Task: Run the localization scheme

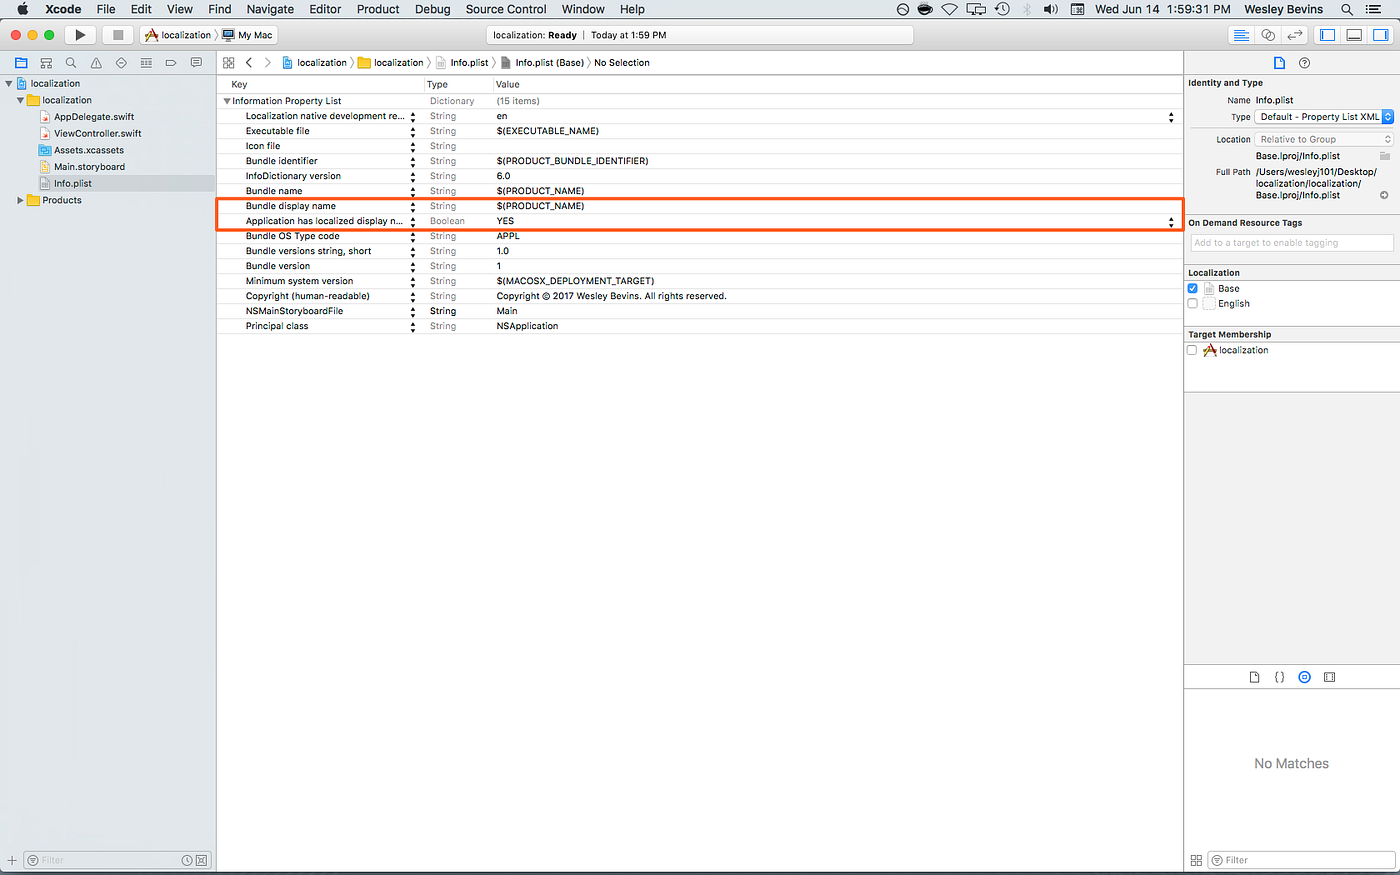Action: pyautogui.click(x=79, y=34)
